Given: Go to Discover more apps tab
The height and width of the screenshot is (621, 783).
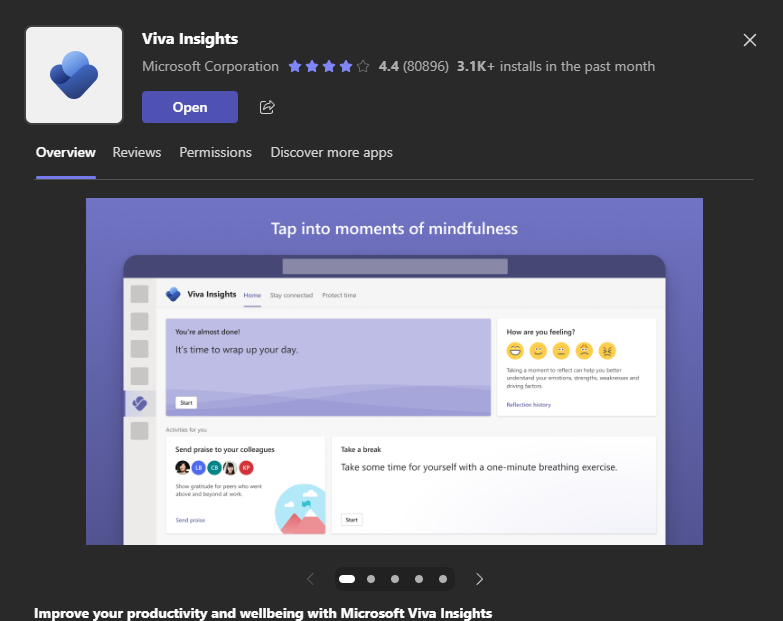Looking at the screenshot, I should [x=332, y=152].
